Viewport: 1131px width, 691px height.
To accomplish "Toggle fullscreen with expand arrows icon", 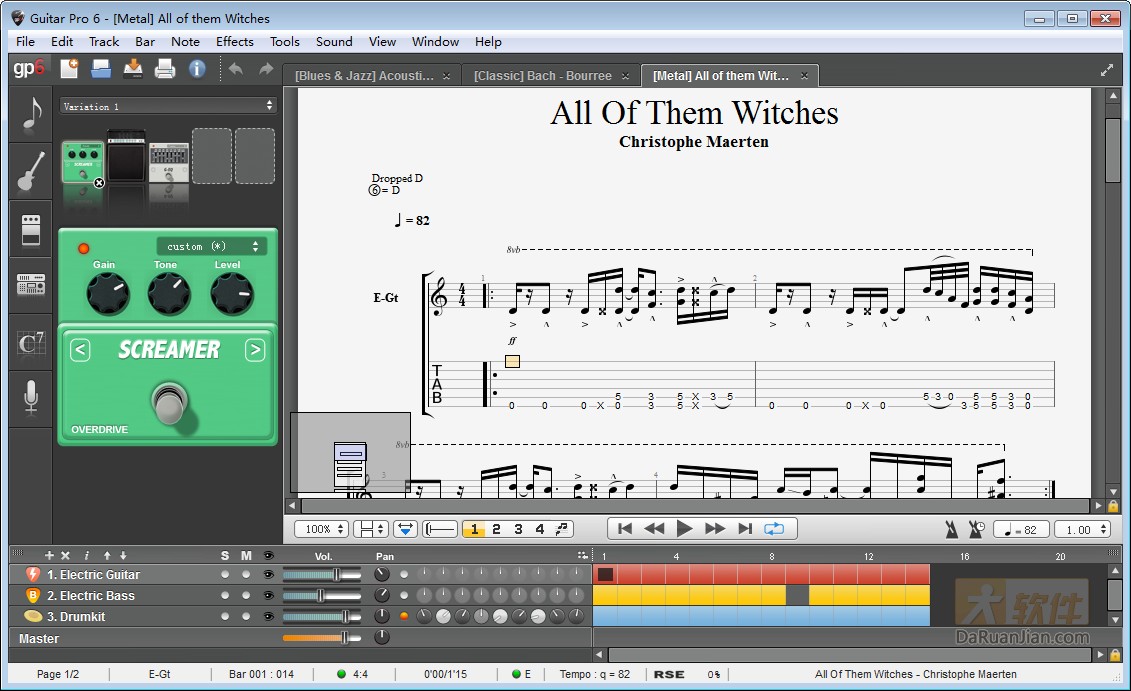I will pyautogui.click(x=1106, y=70).
